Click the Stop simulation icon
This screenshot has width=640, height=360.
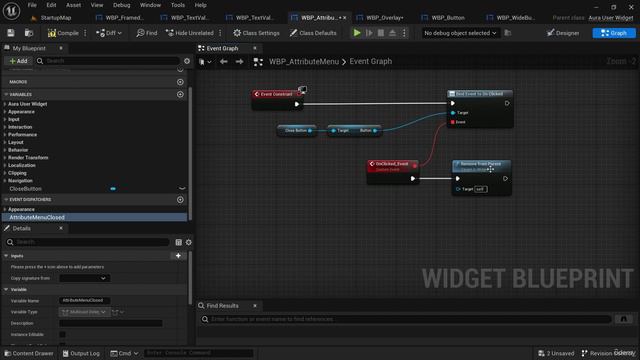pyautogui.click(x=380, y=33)
